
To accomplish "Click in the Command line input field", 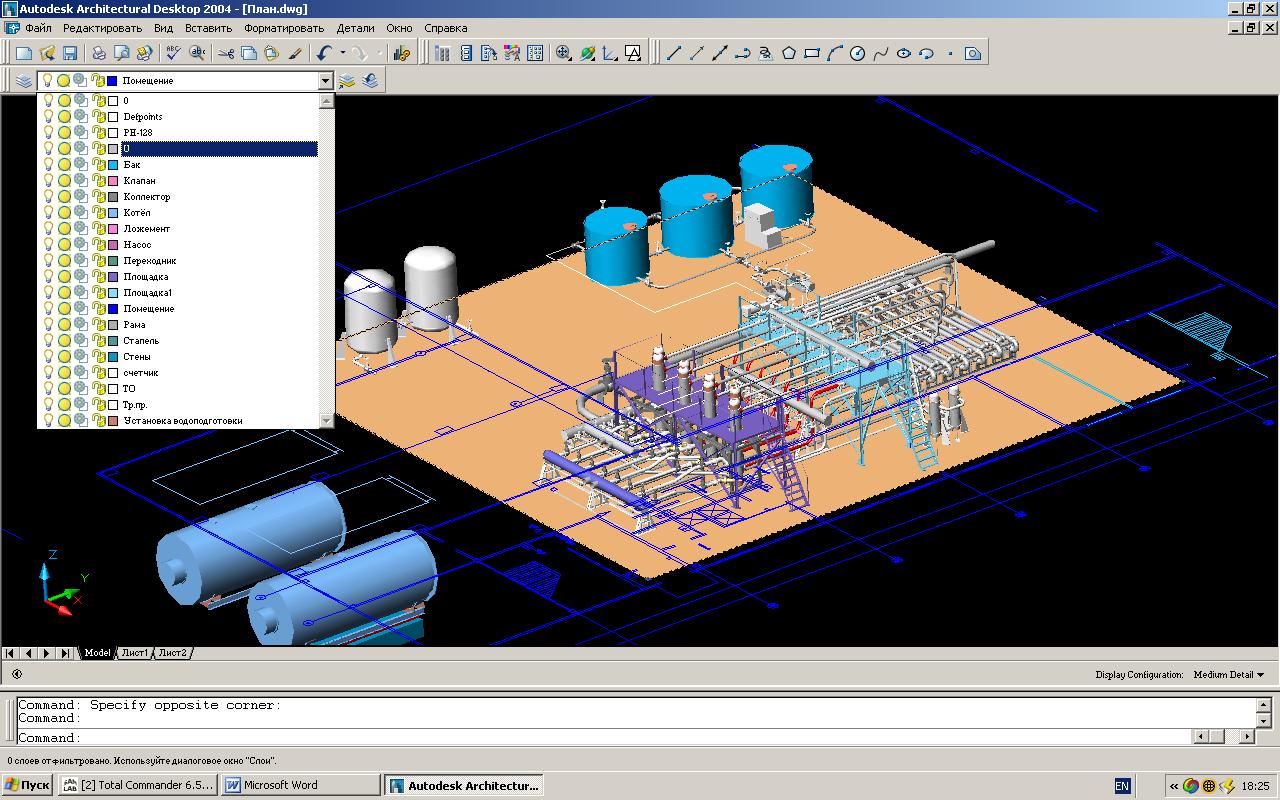I will [x=605, y=738].
